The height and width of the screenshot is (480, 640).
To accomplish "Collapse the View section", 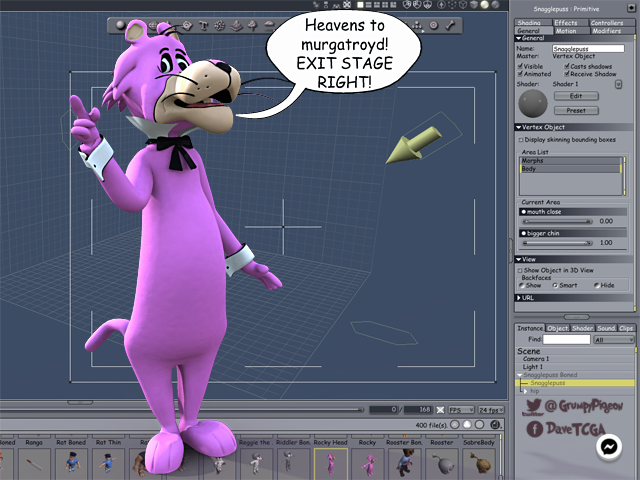I will 518,259.
